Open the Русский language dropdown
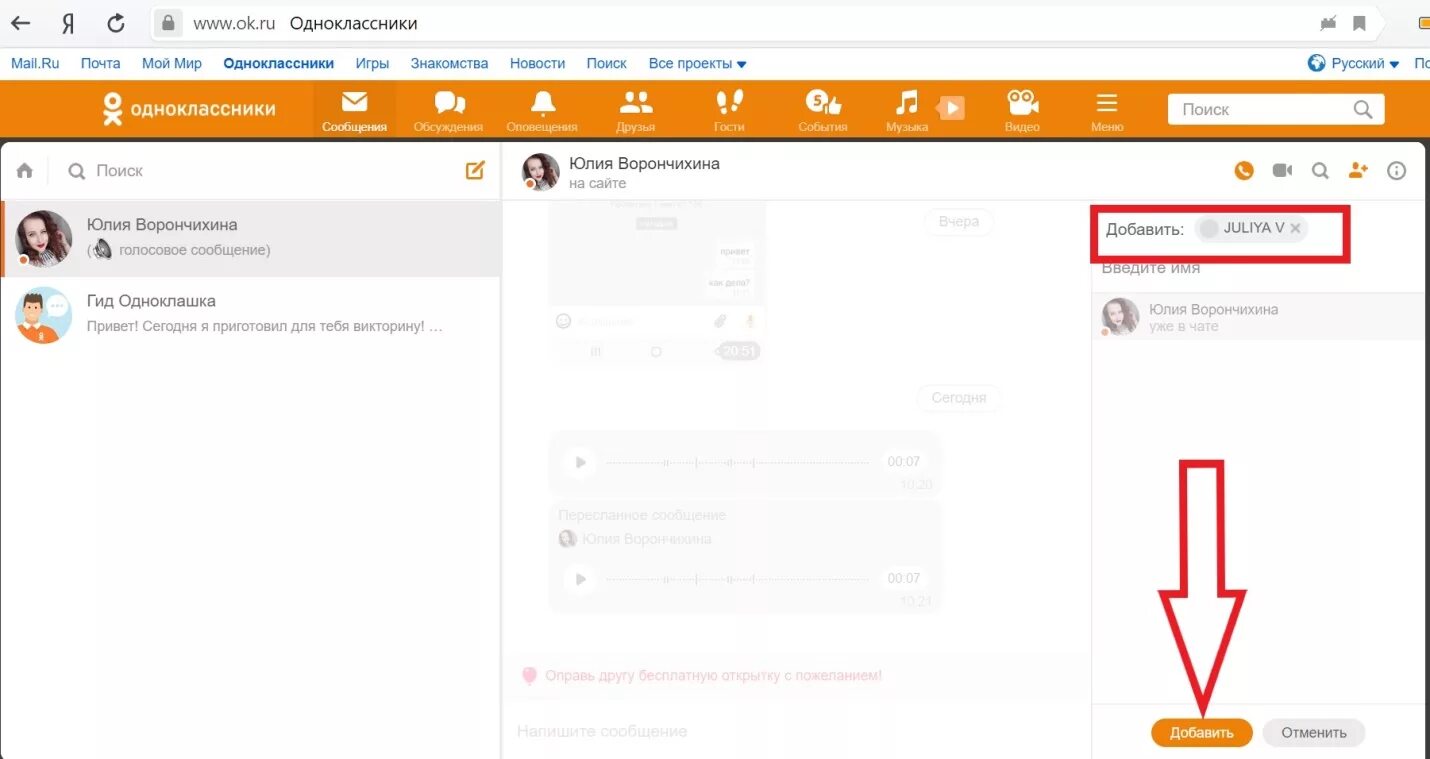 [x=1354, y=63]
